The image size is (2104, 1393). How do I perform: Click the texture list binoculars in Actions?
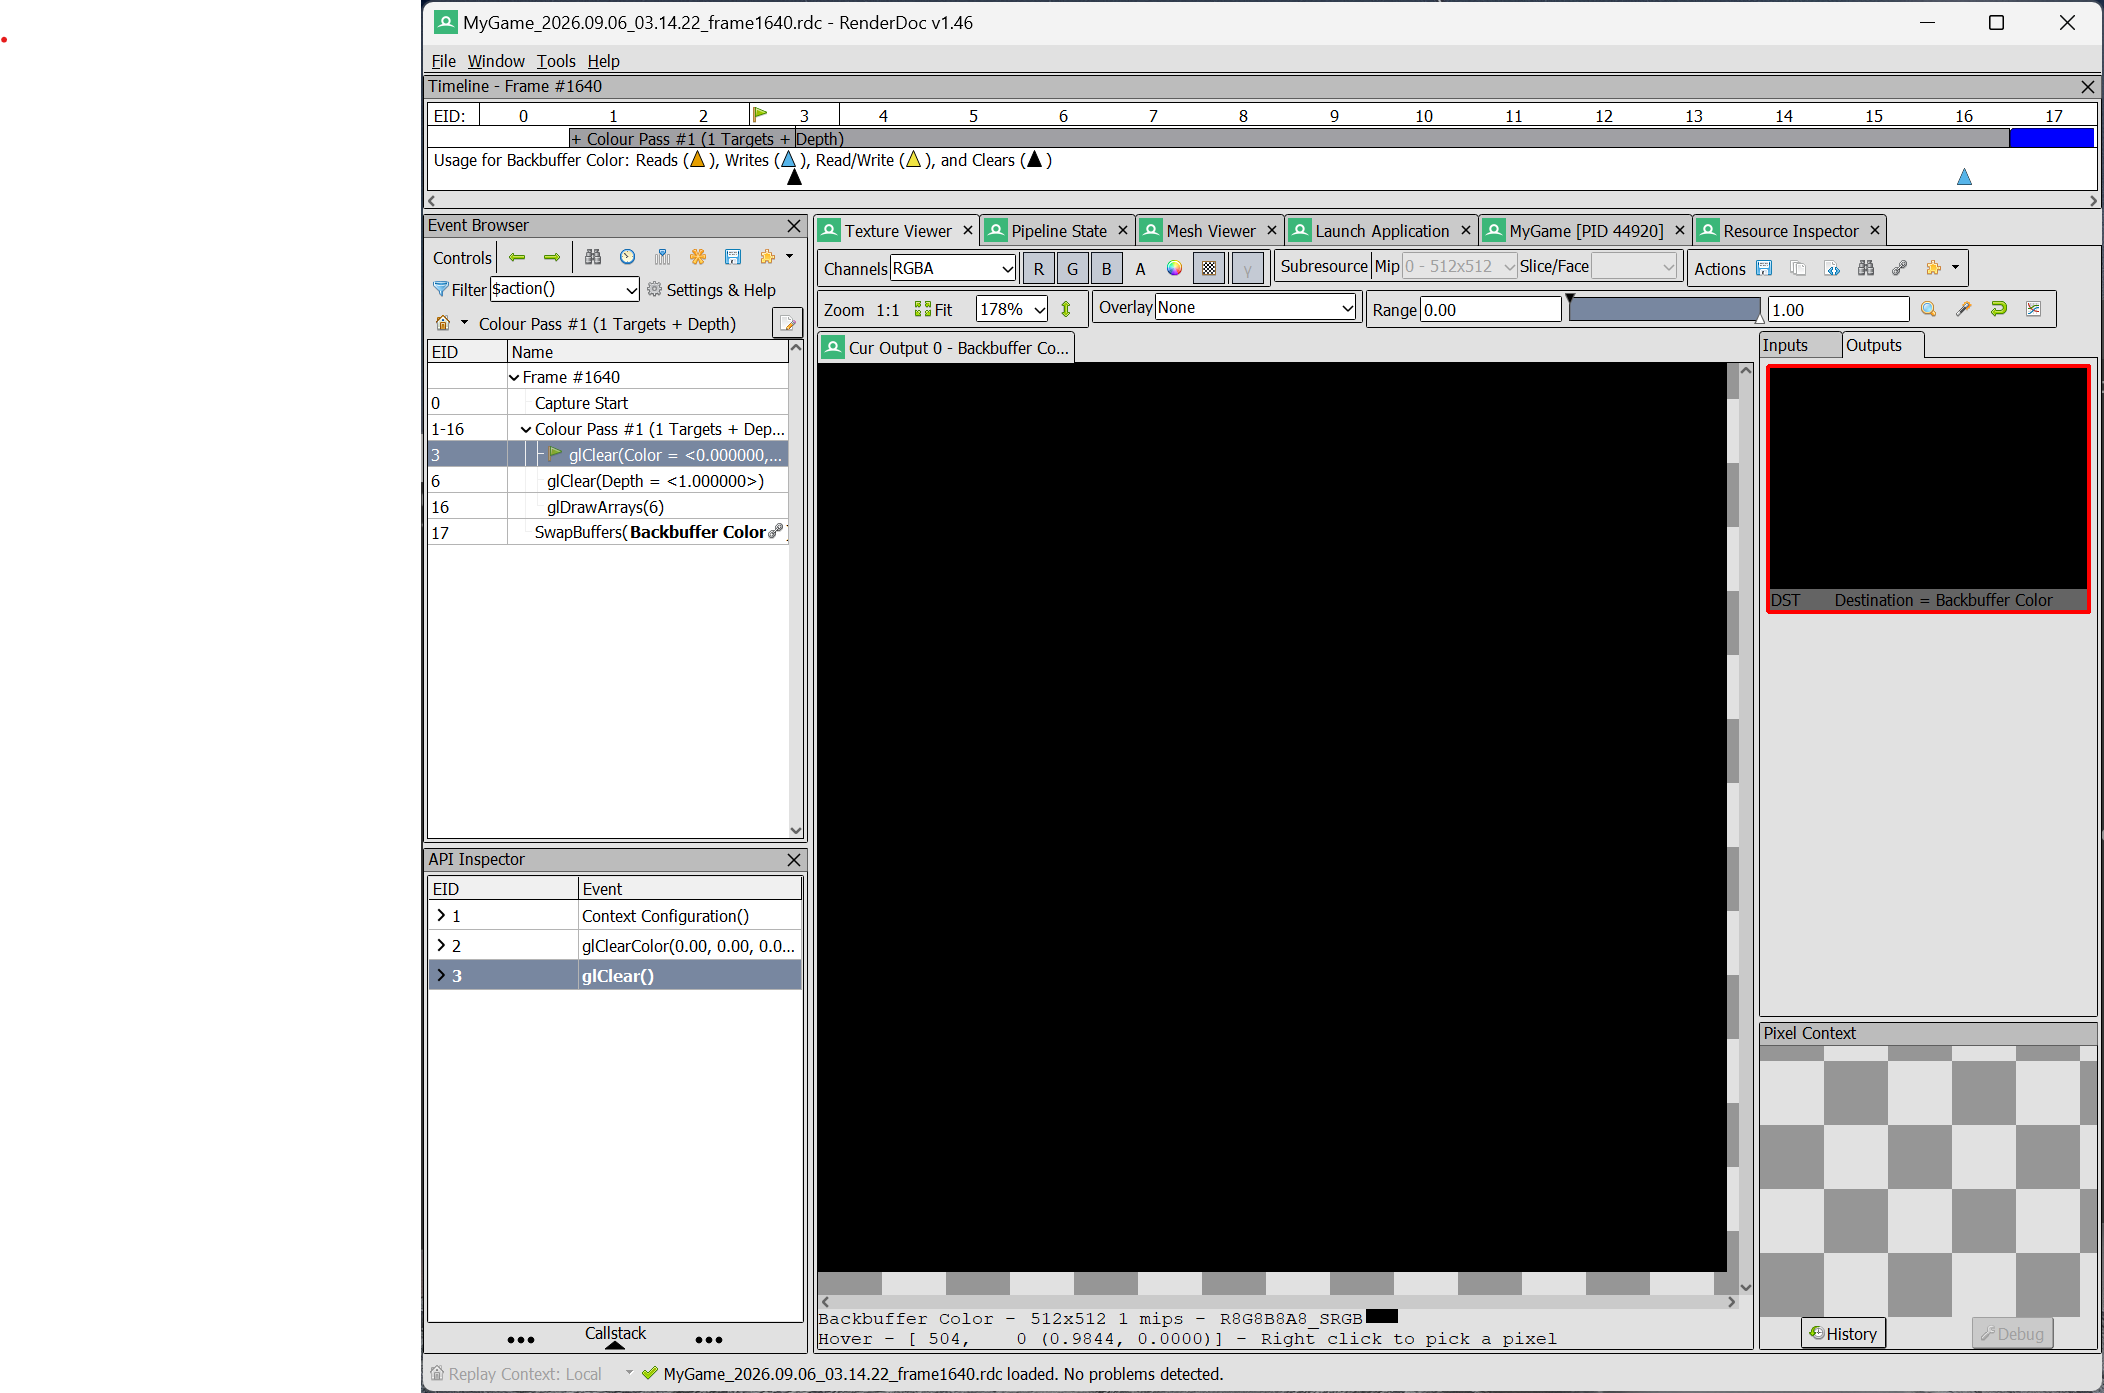pyautogui.click(x=1866, y=268)
